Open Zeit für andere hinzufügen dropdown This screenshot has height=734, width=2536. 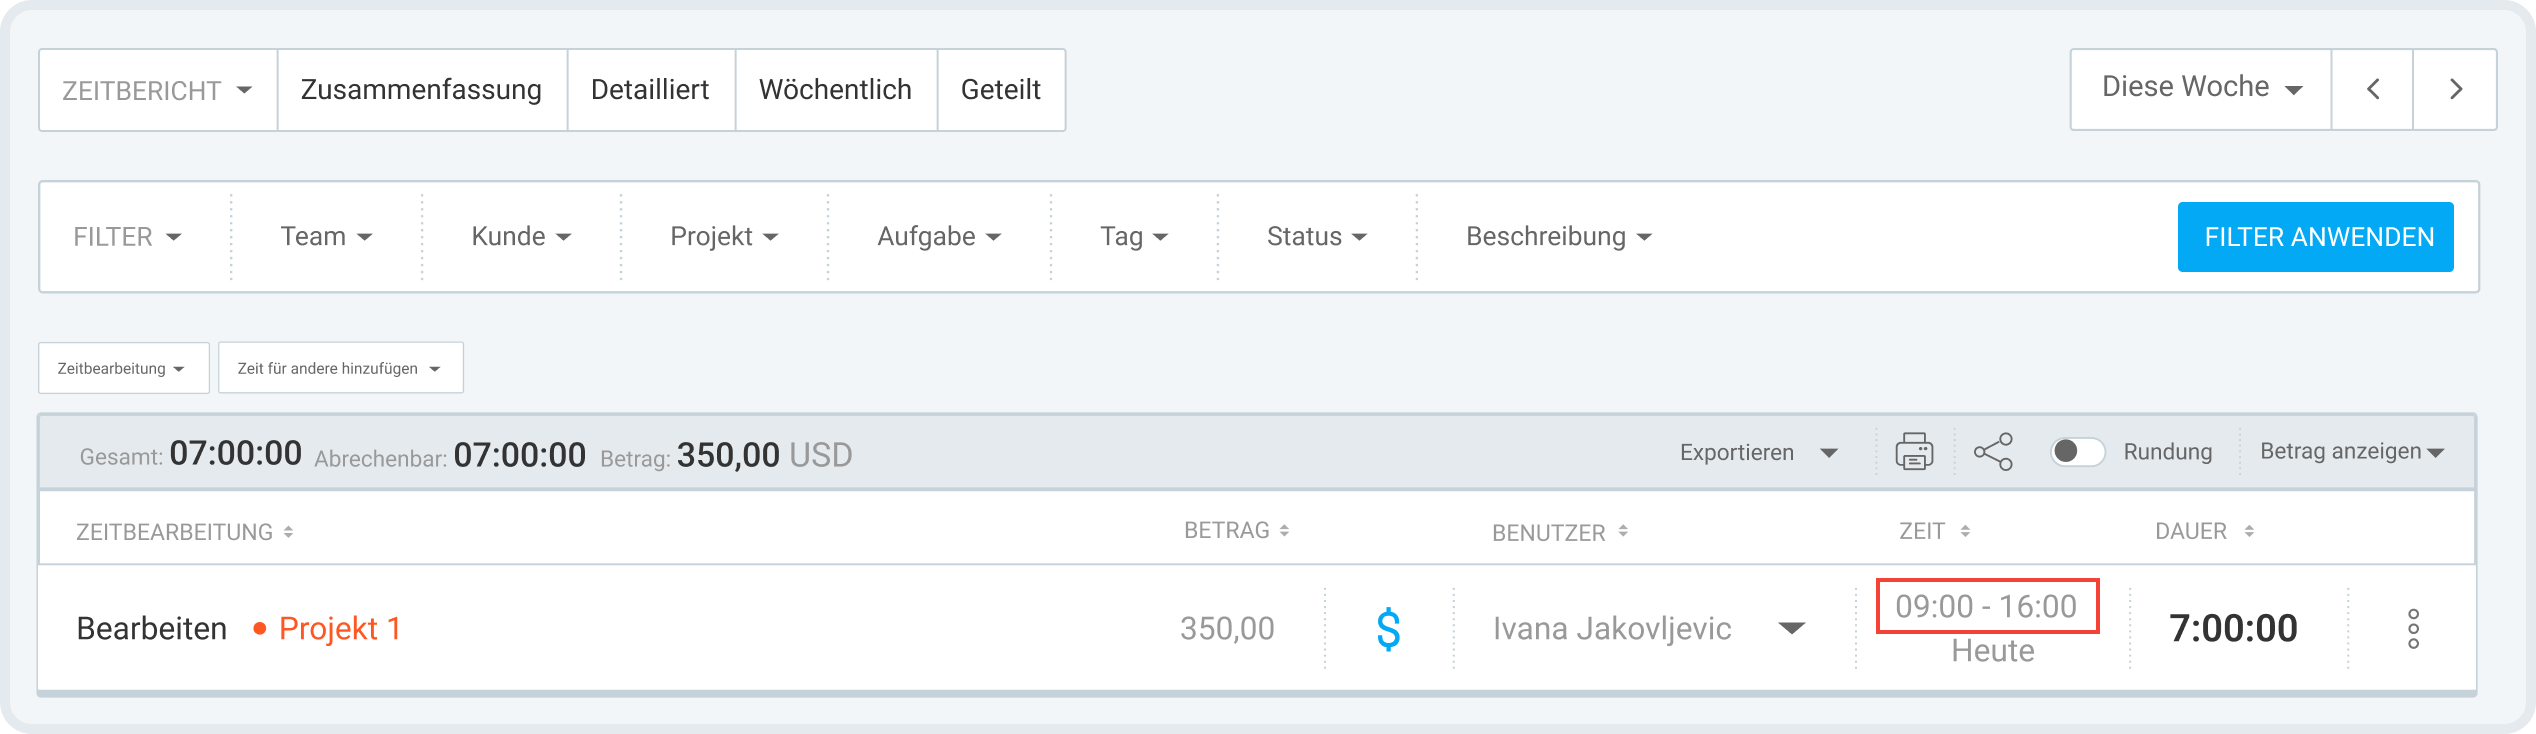point(340,368)
